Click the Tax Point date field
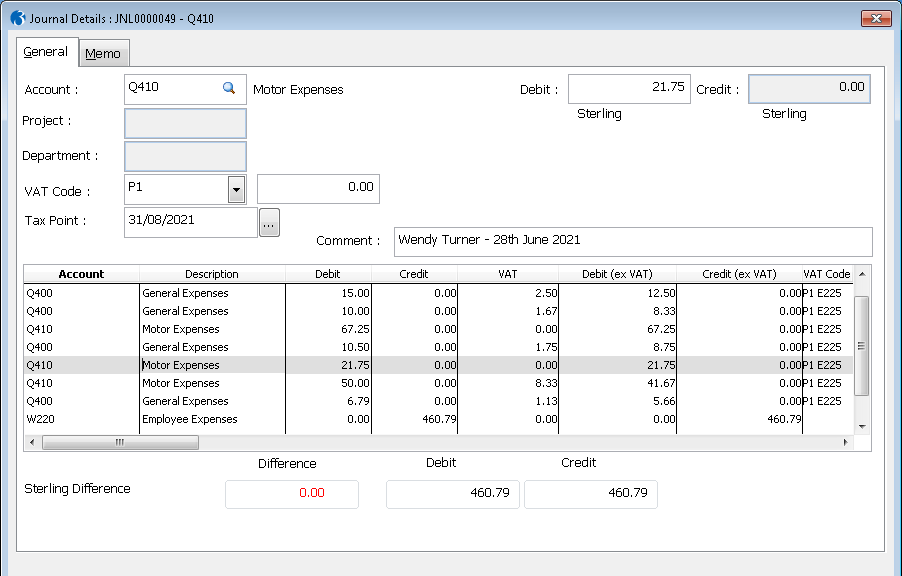The height and width of the screenshot is (576, 902). [x=191, y=222]
